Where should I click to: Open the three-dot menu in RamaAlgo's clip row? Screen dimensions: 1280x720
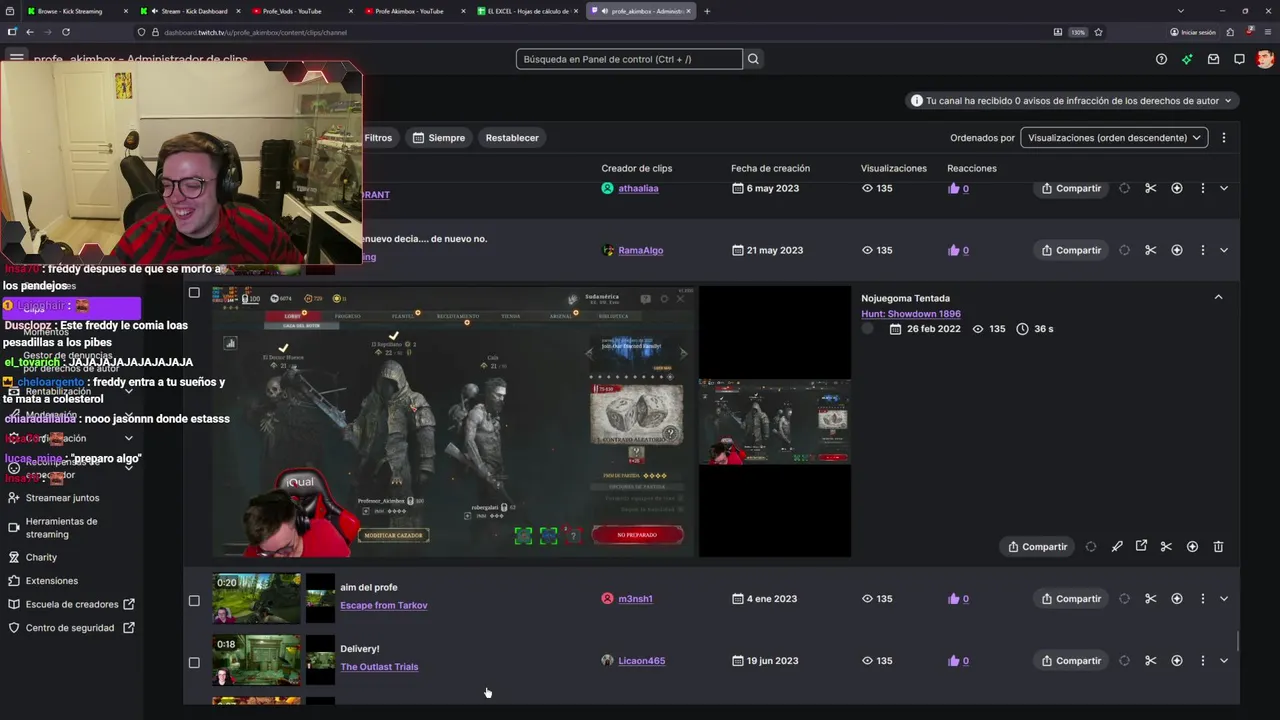pyautogui.click(x=1202, y=250)
